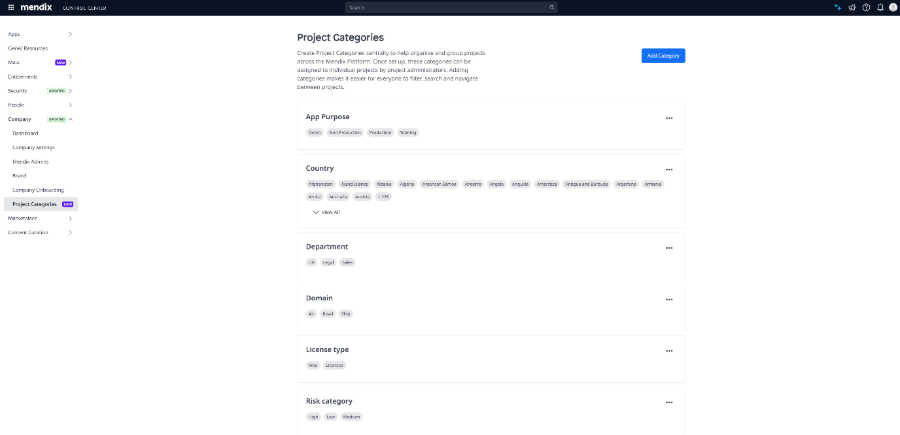
Task: Open Company Dashboard page
Action: 25,133
